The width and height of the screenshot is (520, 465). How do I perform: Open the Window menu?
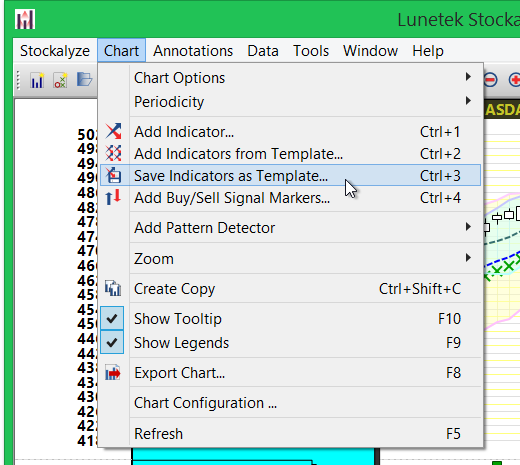coord(370,51)
